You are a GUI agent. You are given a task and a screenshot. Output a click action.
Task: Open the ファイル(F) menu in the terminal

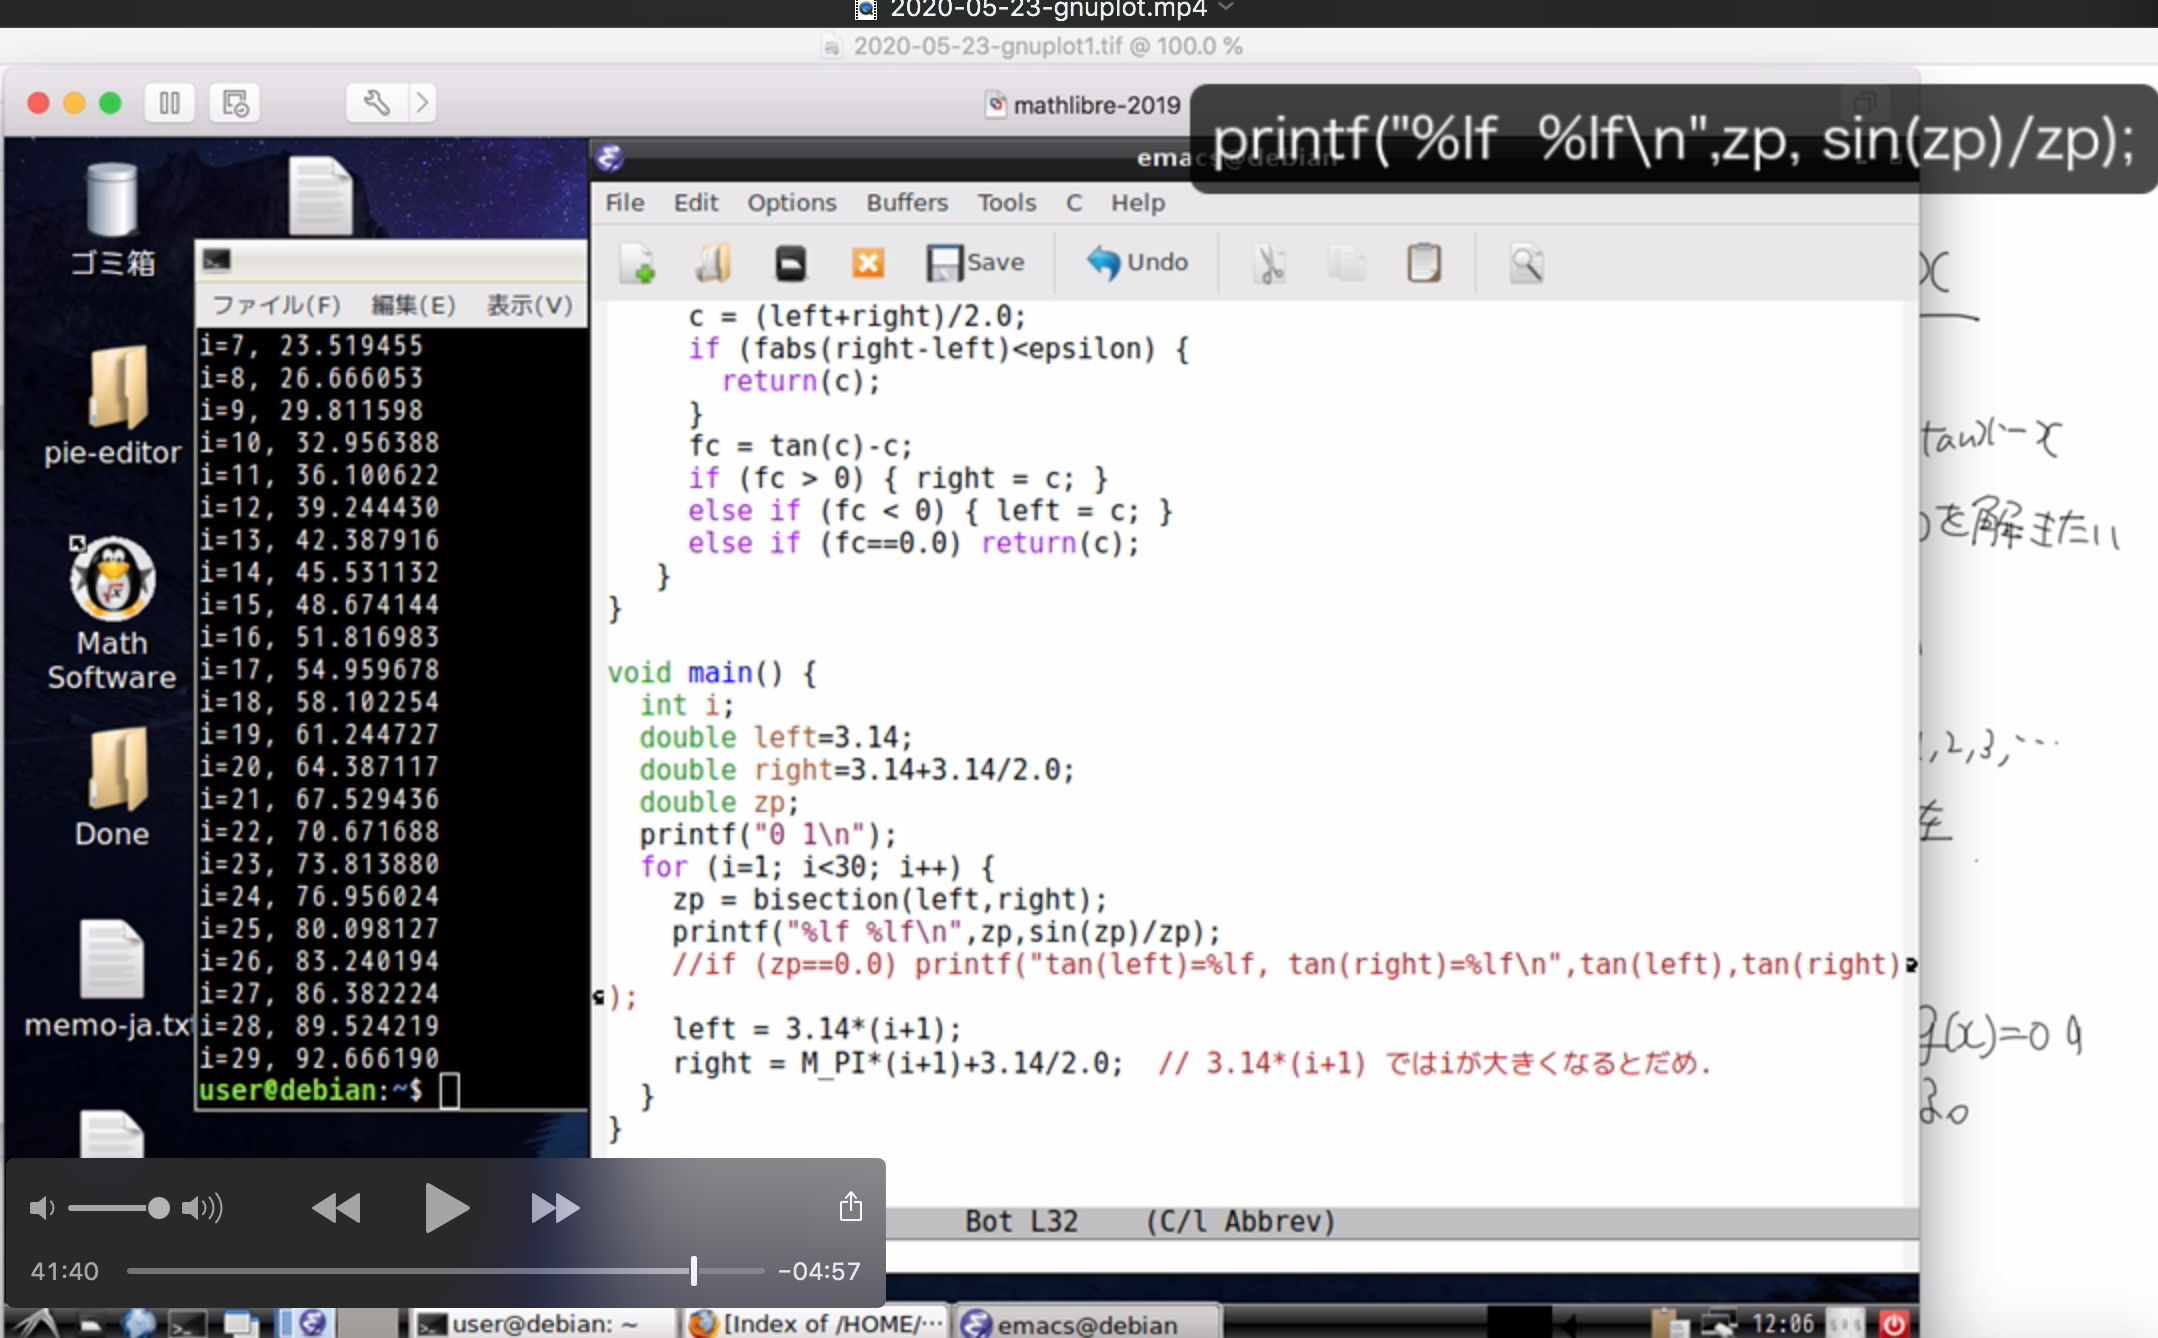click(276, 305)
